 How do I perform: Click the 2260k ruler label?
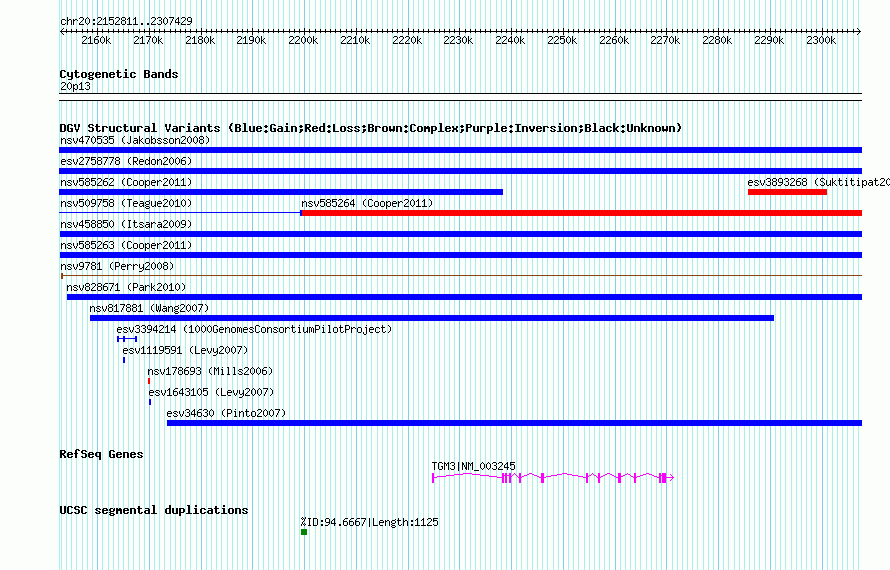click(614, 40)
